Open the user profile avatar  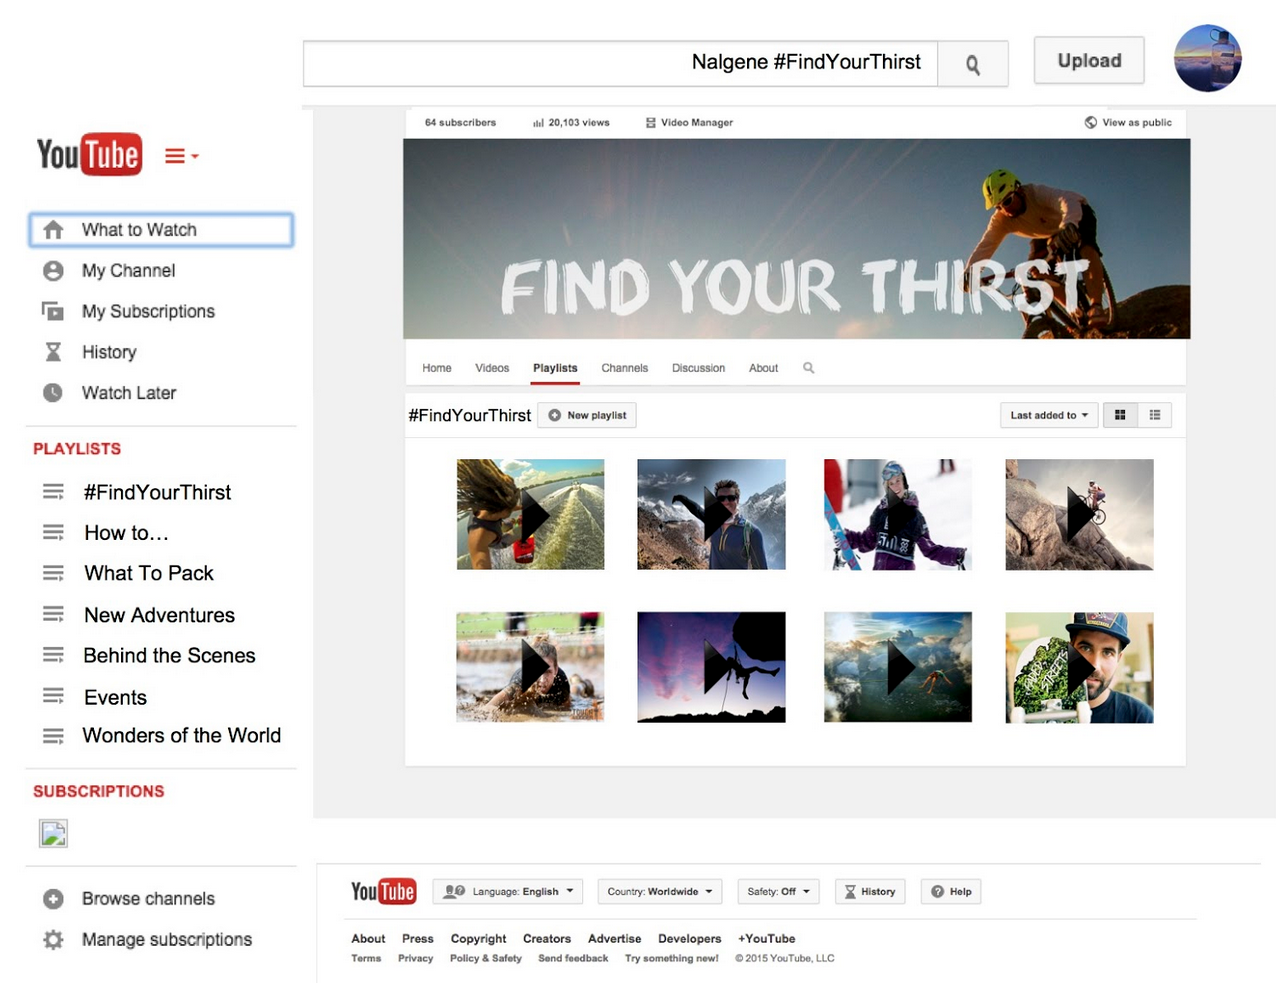[1207, 58]
